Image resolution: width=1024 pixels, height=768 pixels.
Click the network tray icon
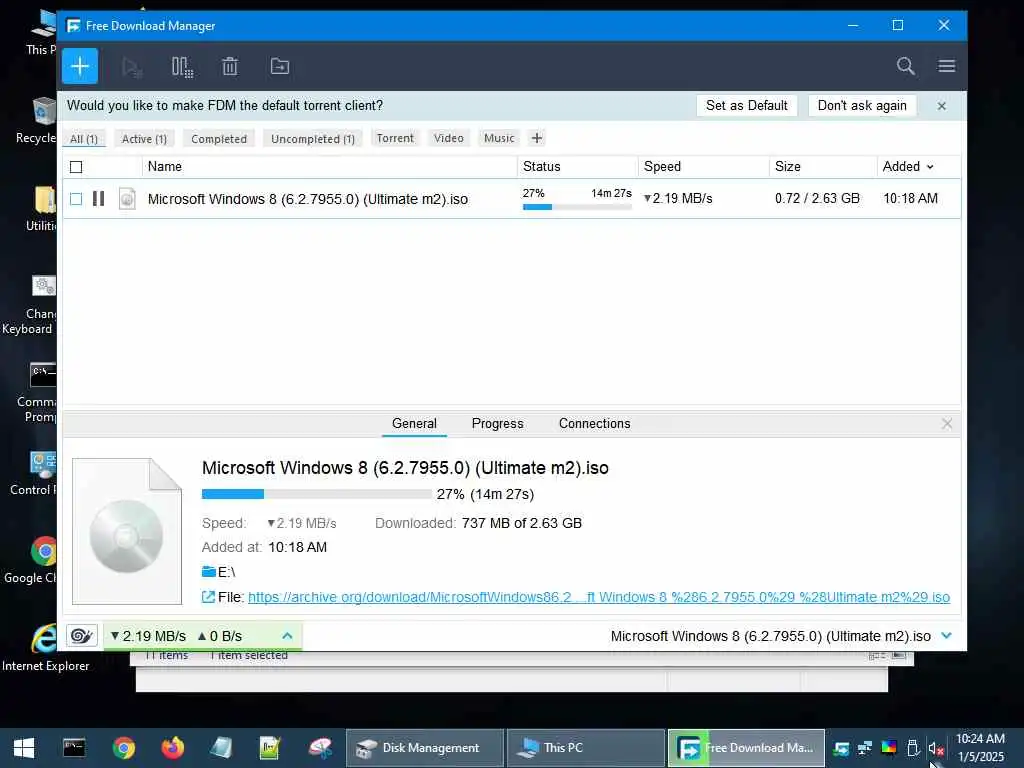tap(865, 748)
